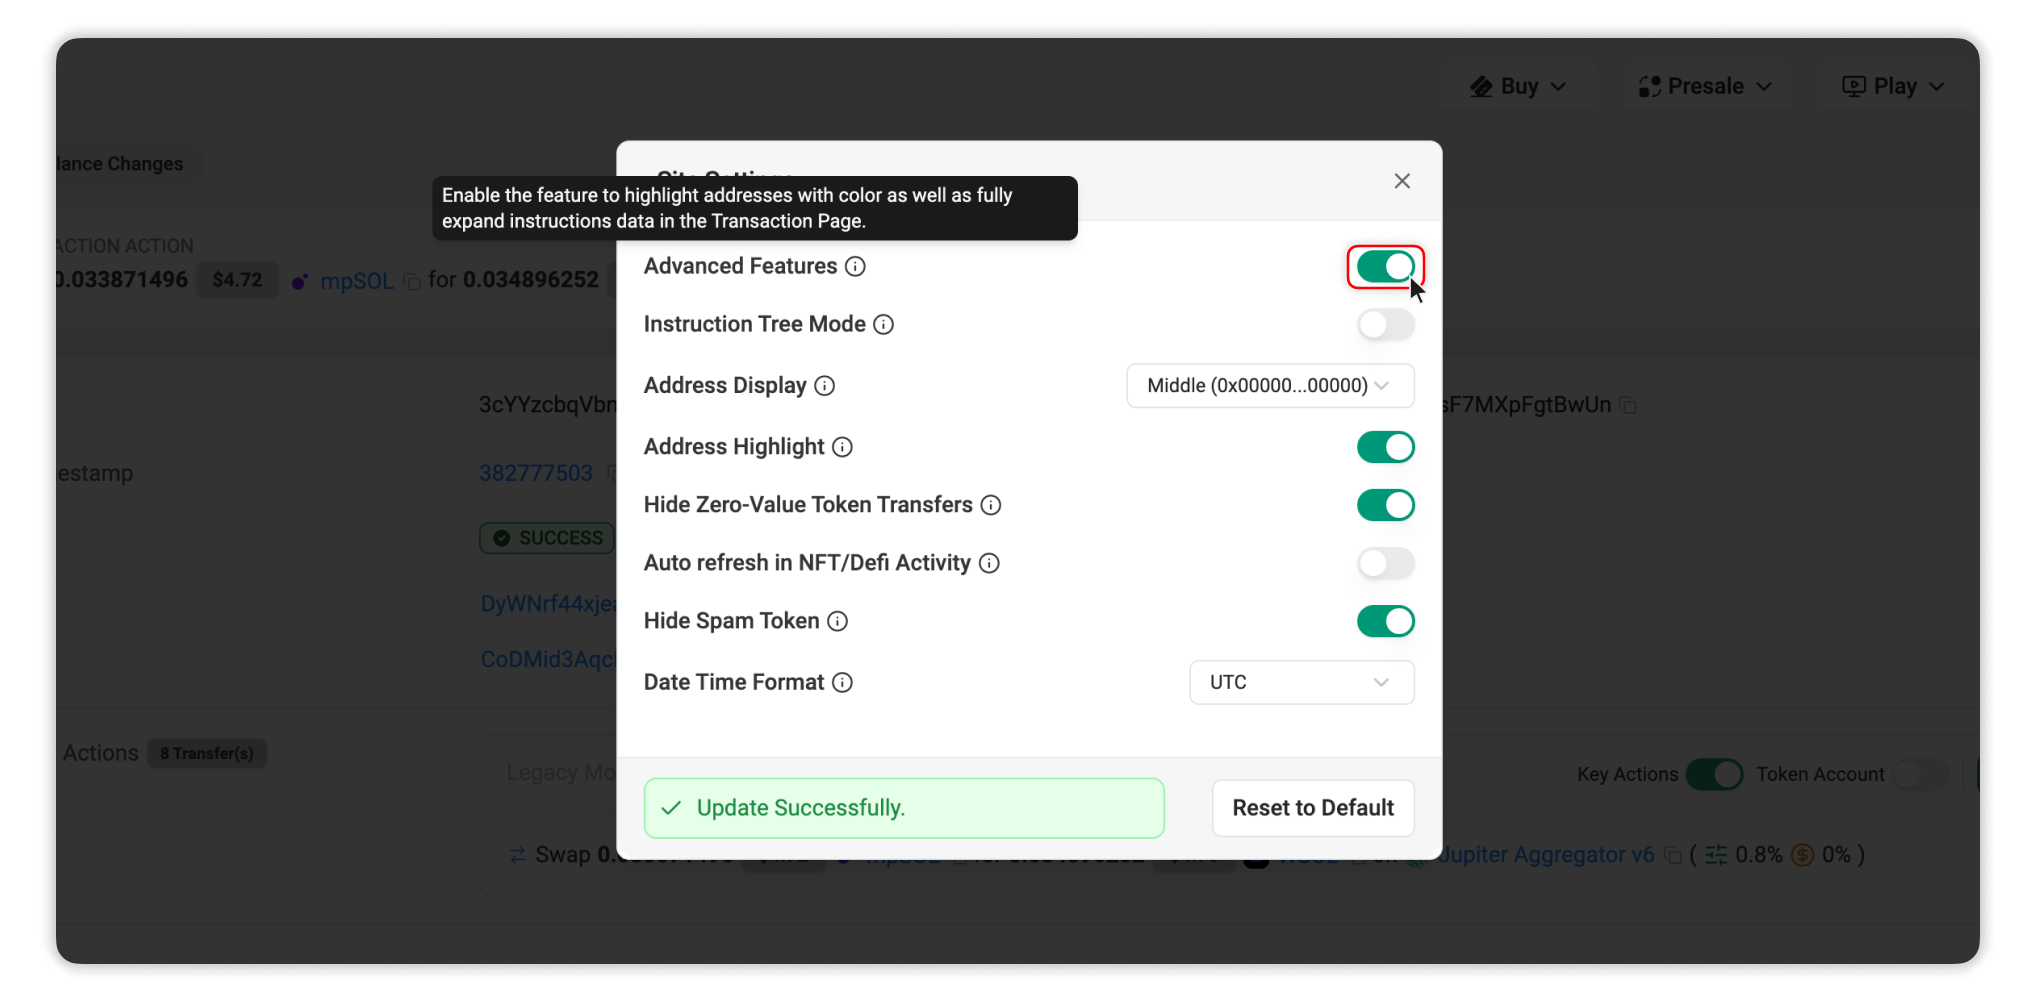Expand the Play menu chevron
The height and width of the screenshot is (1004, 2036).
pos(1937,86)
